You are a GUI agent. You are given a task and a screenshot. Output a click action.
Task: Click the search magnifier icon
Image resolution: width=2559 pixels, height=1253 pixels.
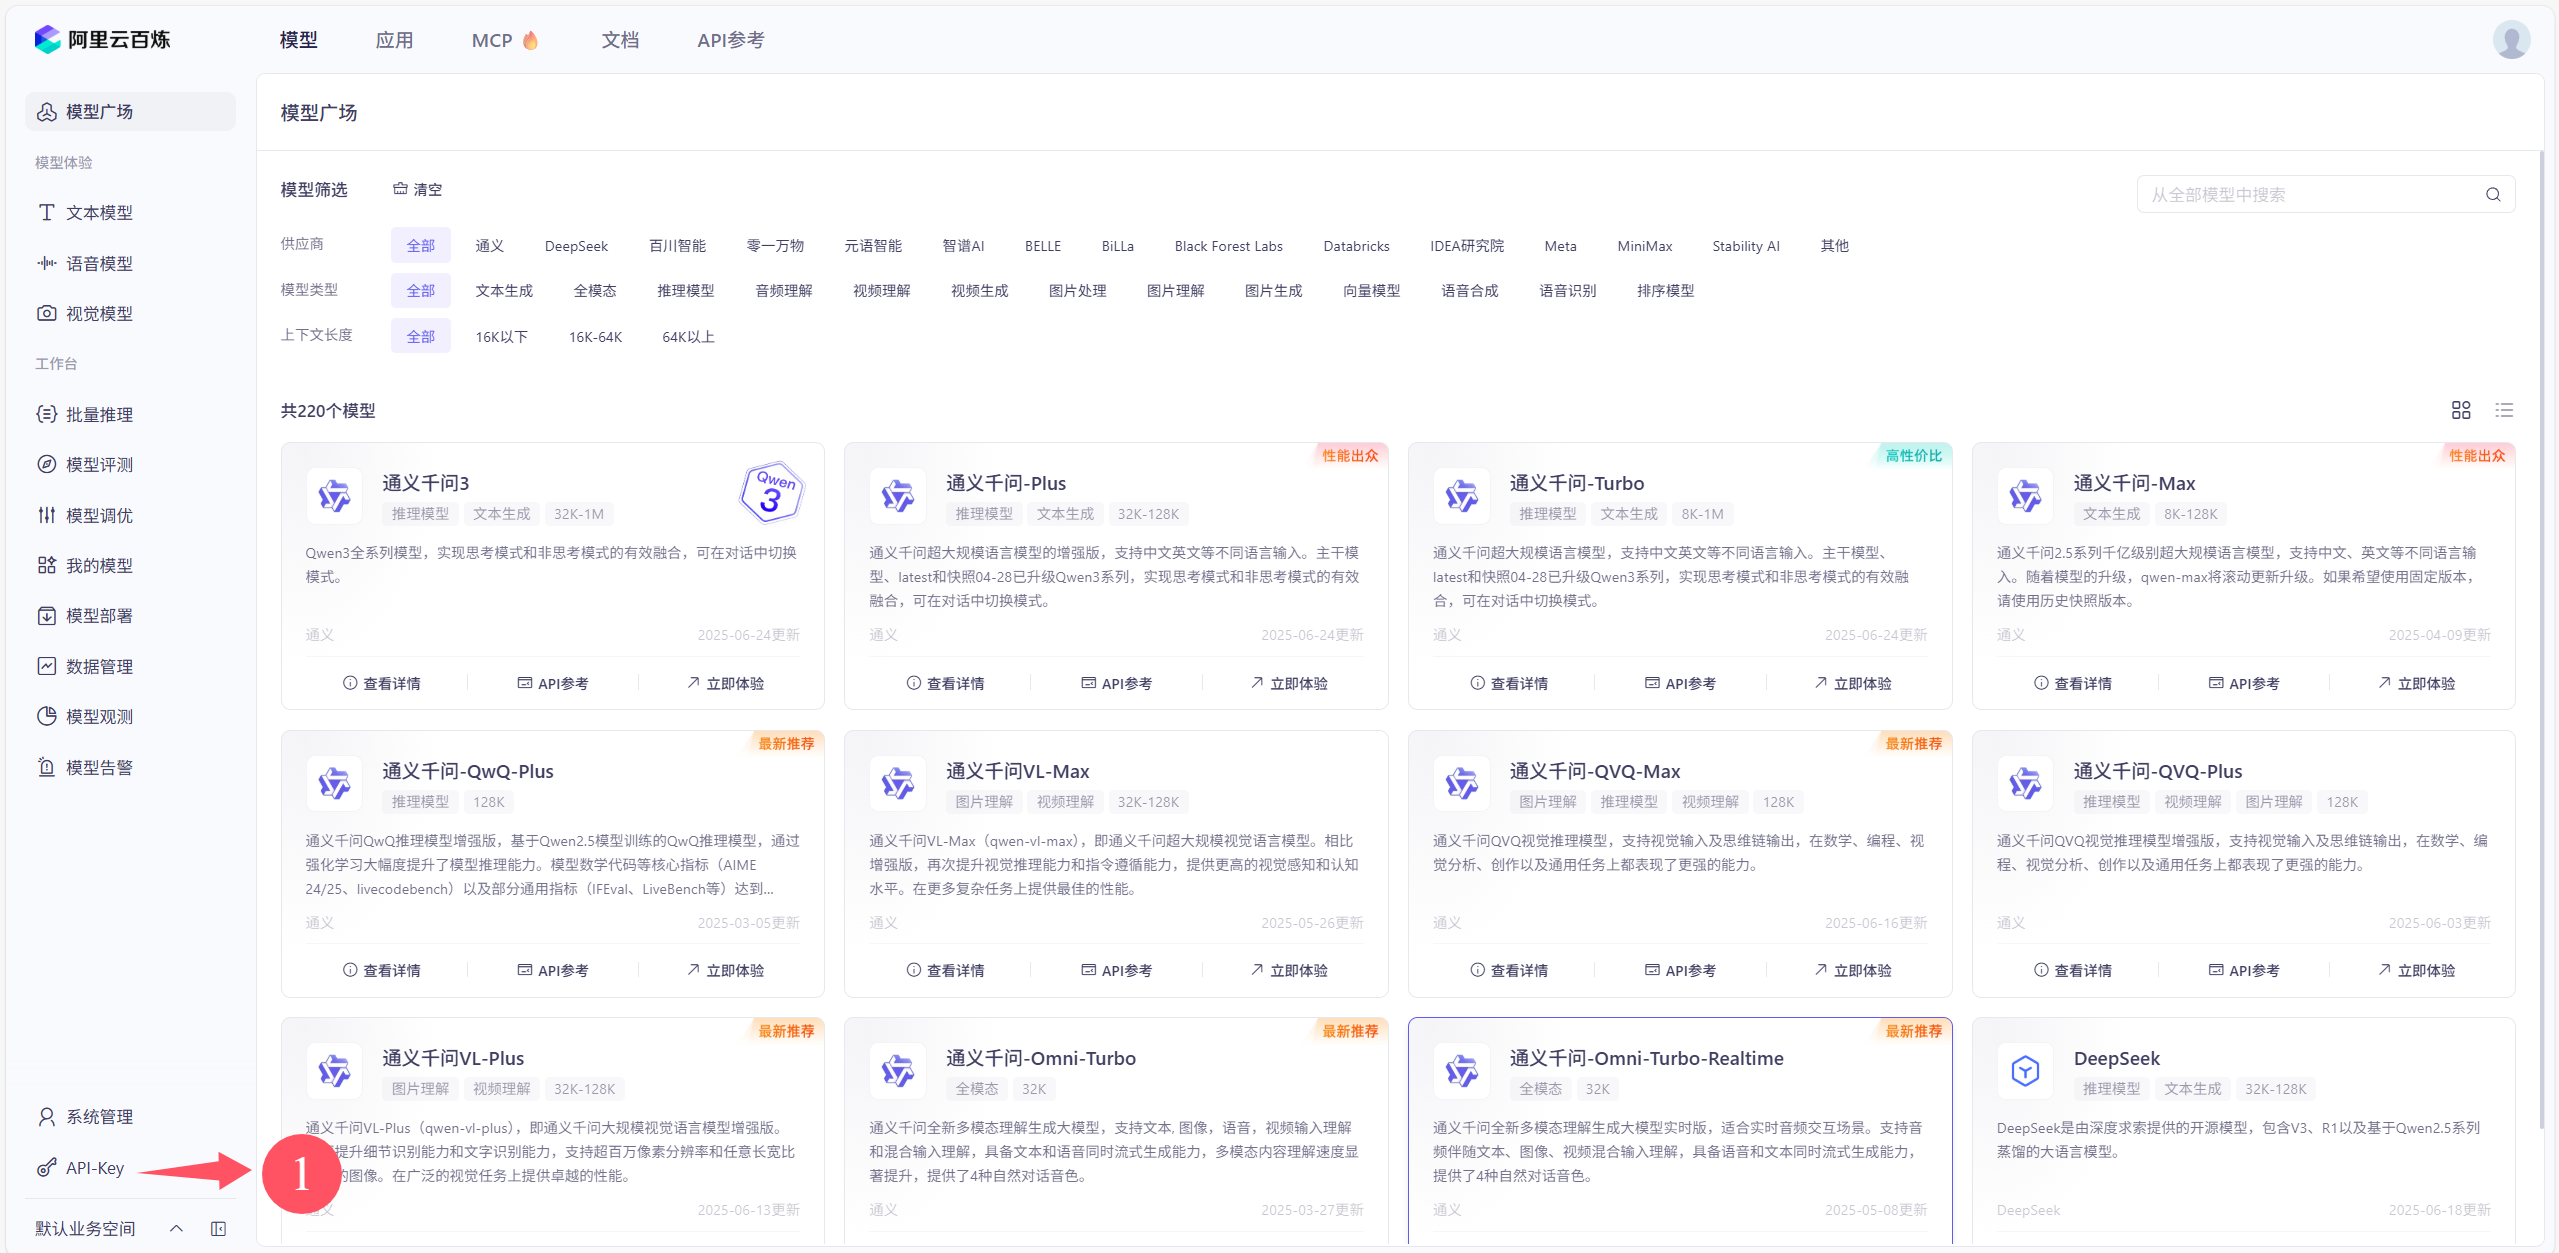click(2493, 195)
